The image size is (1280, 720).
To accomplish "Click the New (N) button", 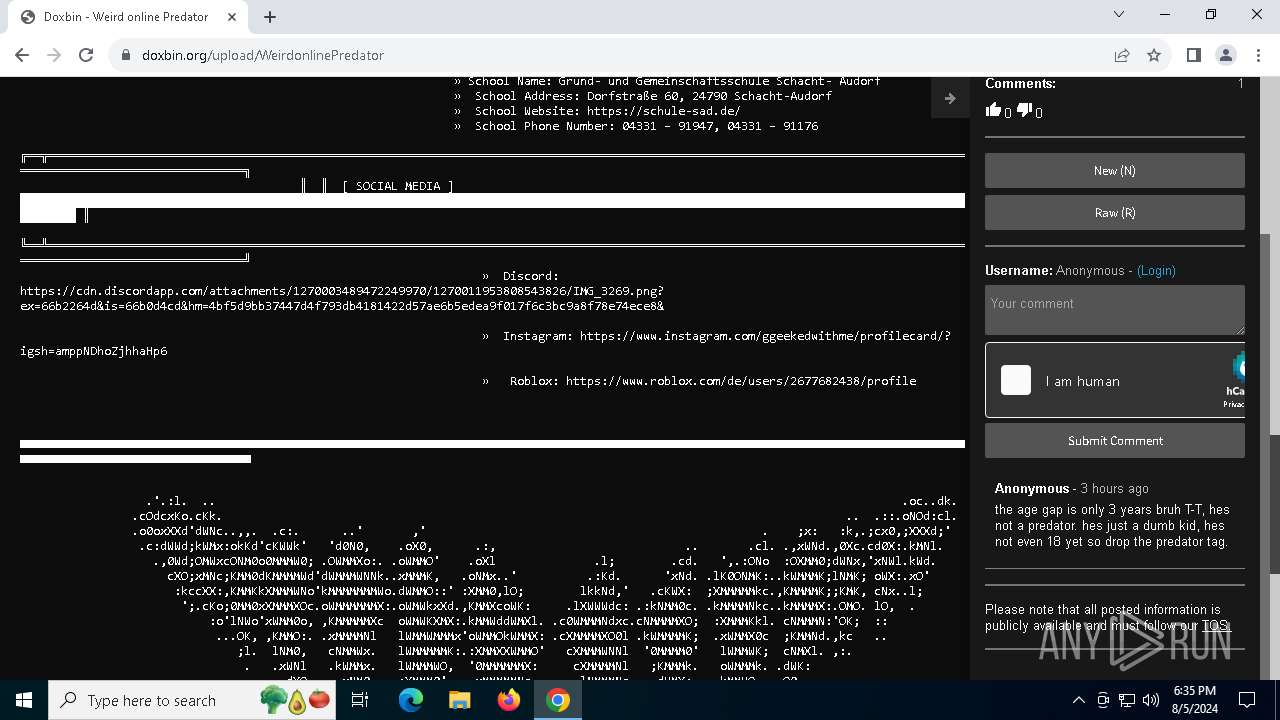I will click(x=1115, y=171).
